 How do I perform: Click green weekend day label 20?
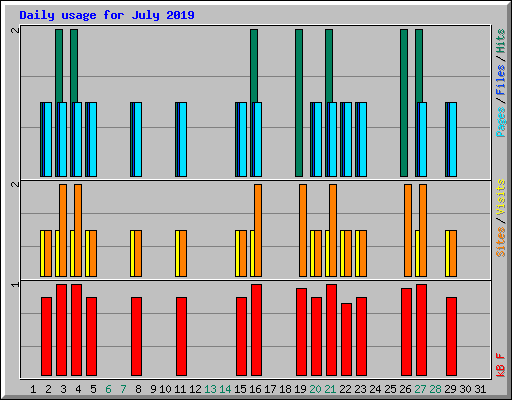click(x=315, y=389)
